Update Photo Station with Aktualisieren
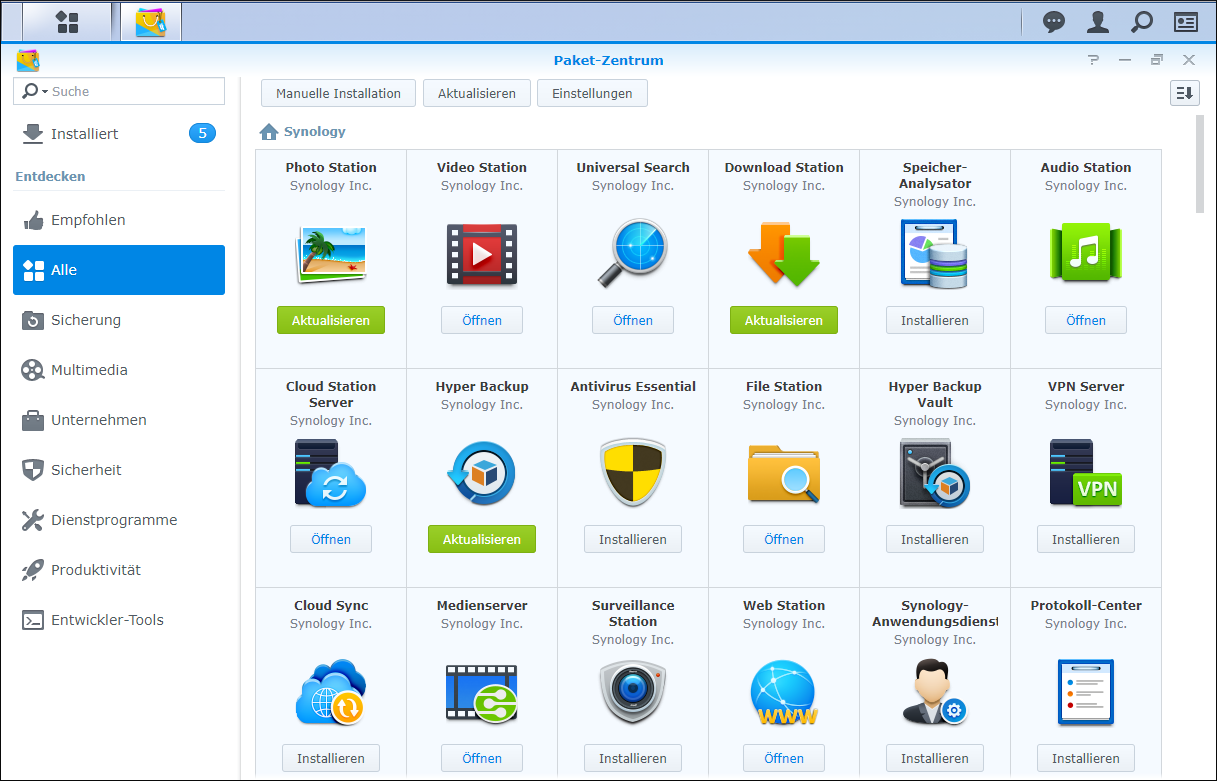Screen dimensions: 1217x781 pos(331,320)
